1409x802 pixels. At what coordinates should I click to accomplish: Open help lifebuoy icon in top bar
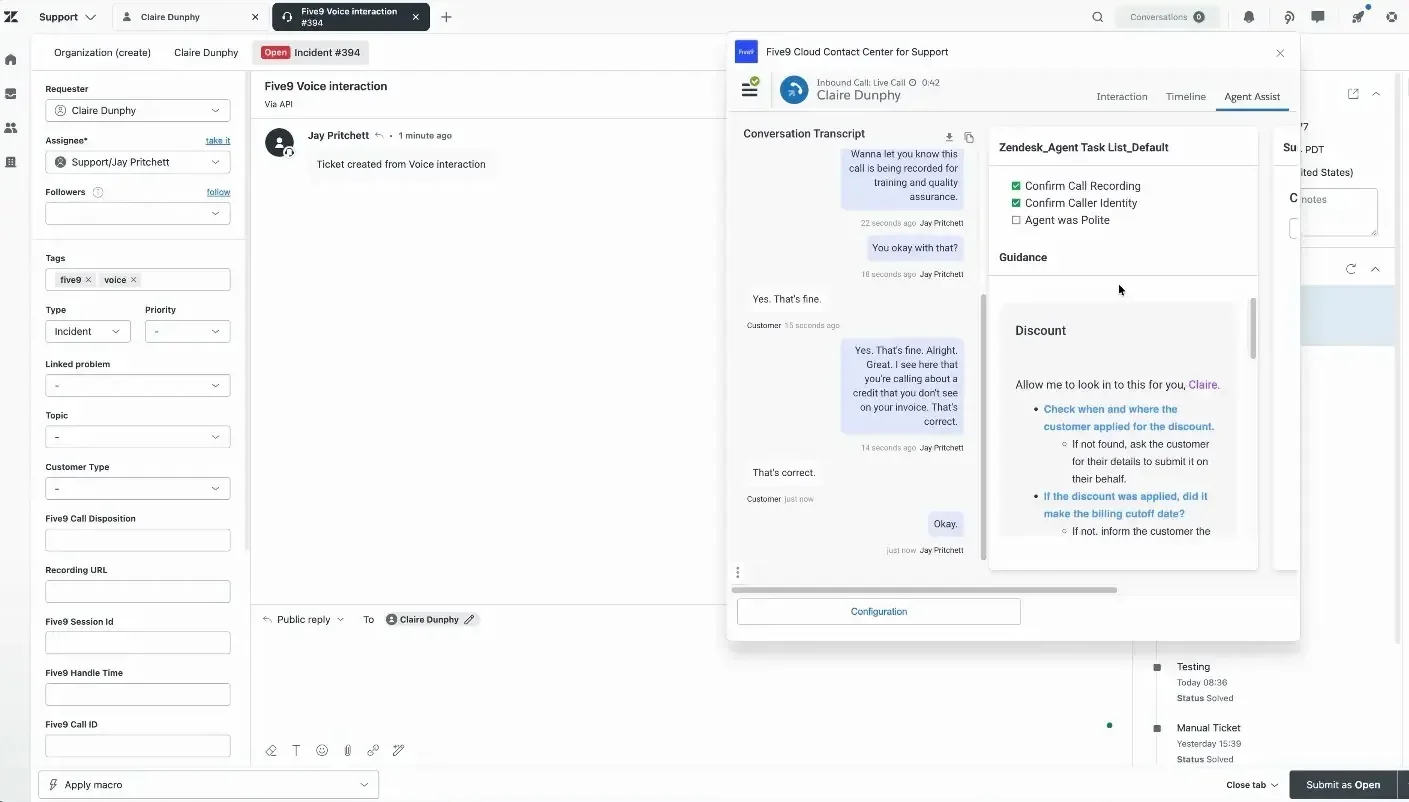pos(1391,17)
